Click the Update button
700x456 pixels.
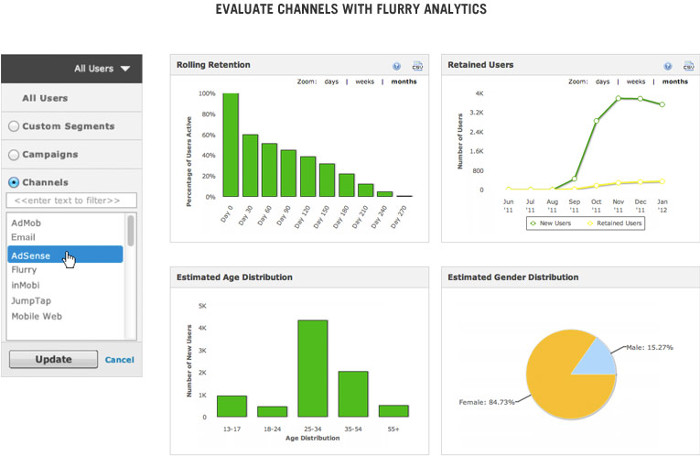[54, 359]
